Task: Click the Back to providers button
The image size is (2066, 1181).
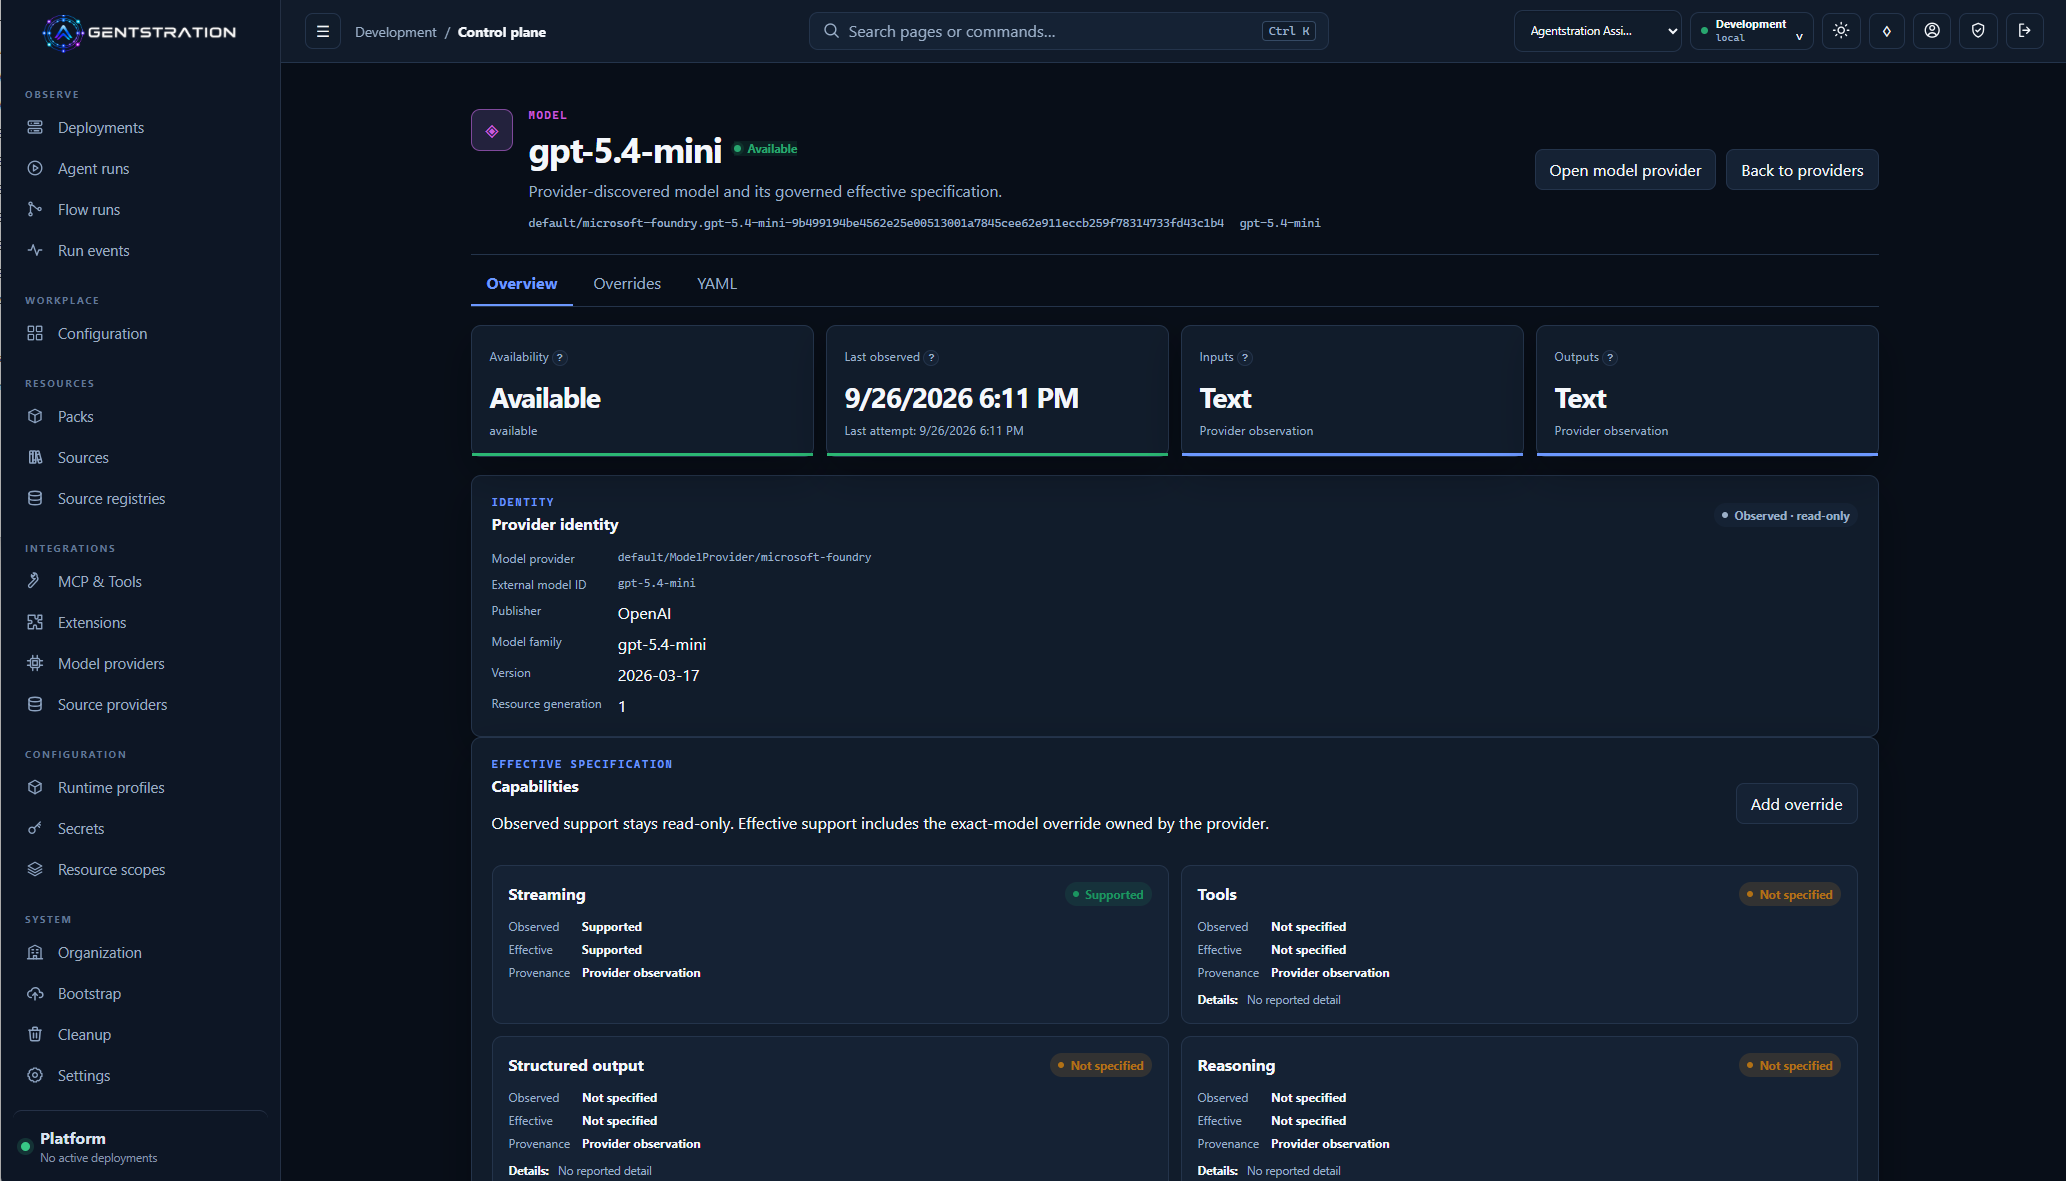Action: (x=1802, y=170)
